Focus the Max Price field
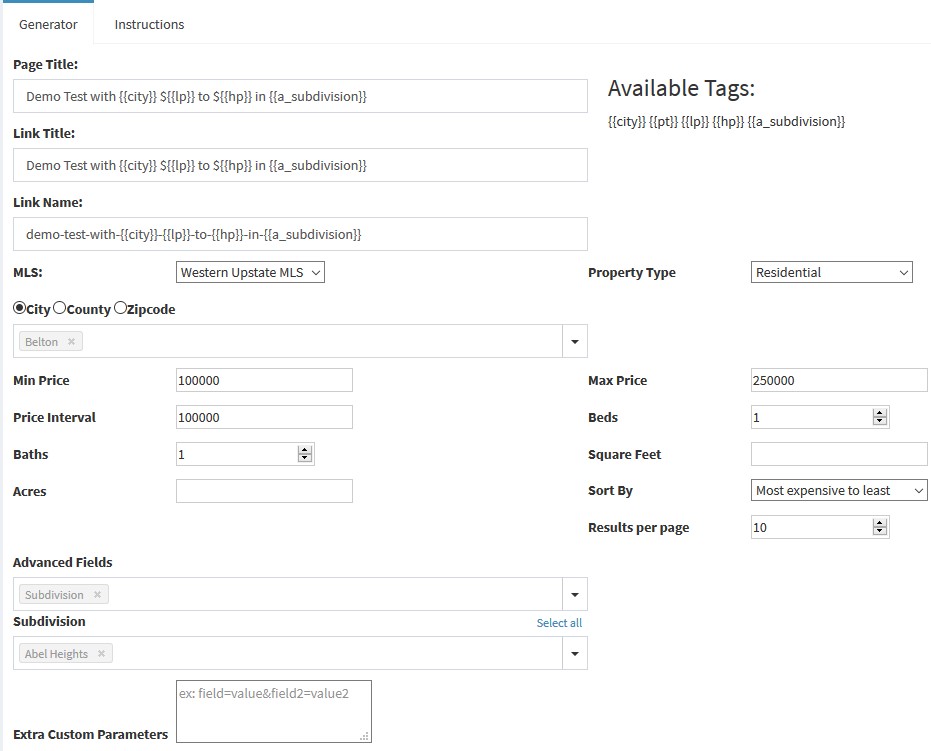The width and height of the screenshot is (931, 751). [x=839, y=380]
